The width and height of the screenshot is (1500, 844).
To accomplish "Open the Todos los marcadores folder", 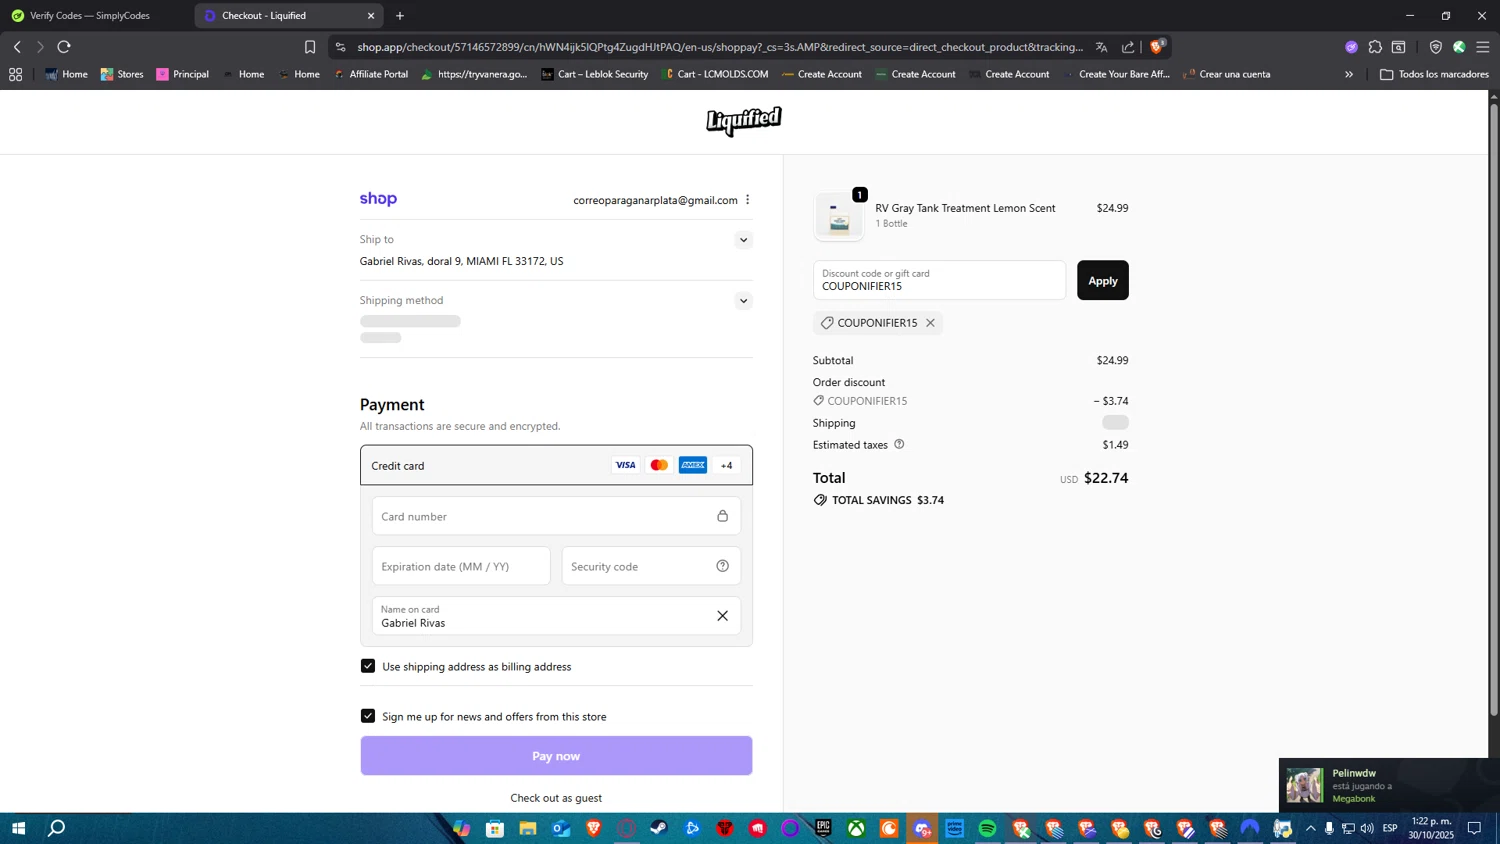I will (1434, 74).
